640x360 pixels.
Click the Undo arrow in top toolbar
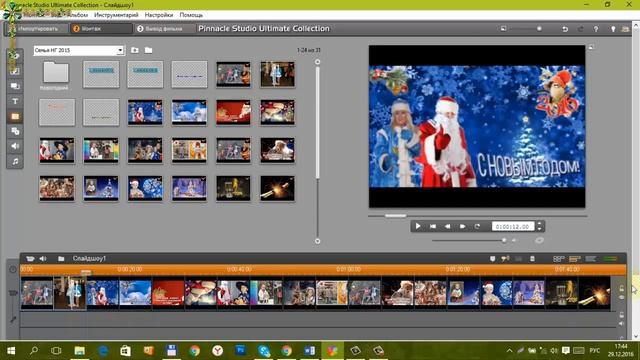565,29
